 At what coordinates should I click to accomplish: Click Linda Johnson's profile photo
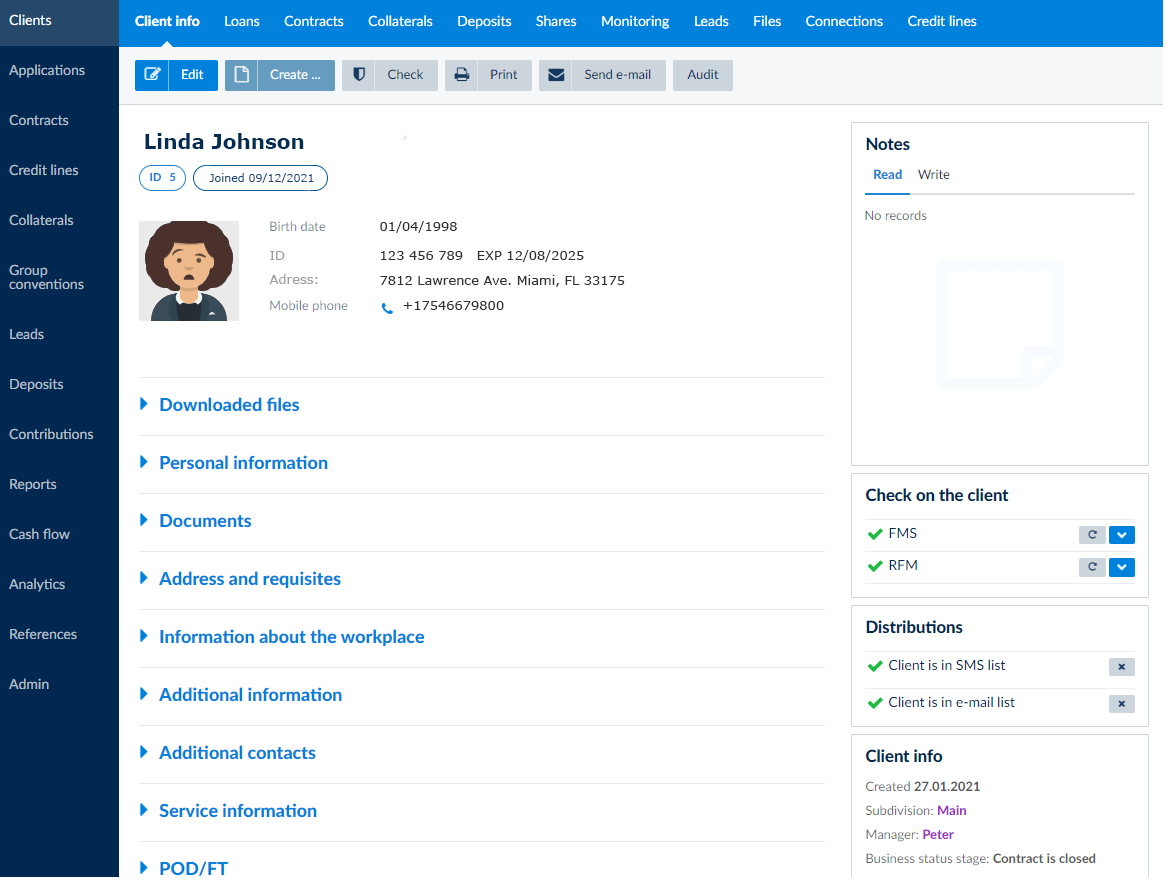tap(189, 271)
